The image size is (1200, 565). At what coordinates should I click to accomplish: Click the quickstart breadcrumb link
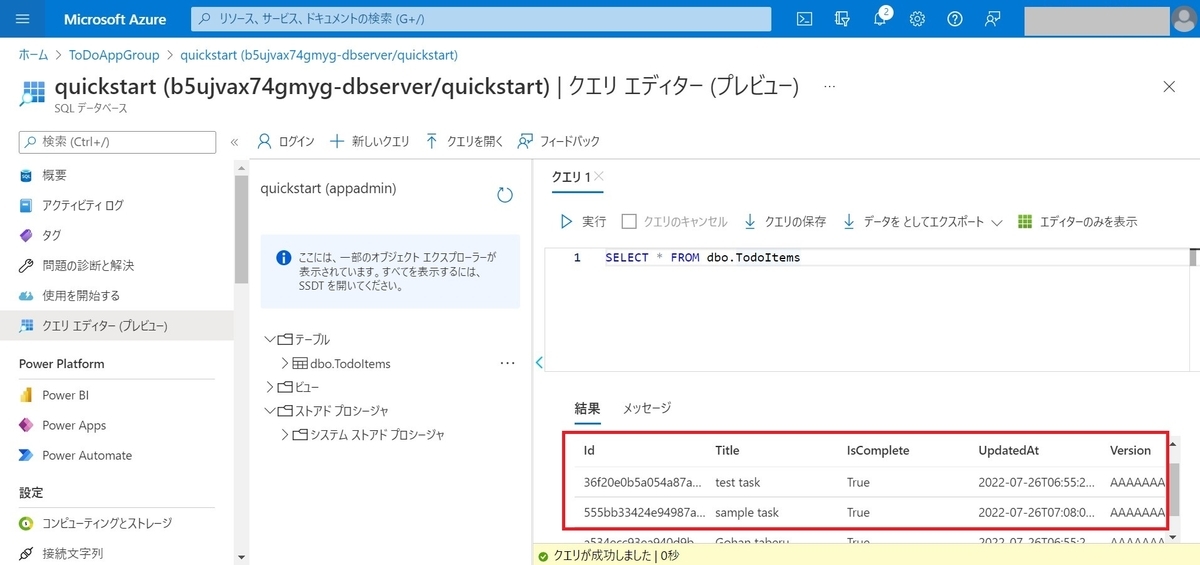(319, 55)
